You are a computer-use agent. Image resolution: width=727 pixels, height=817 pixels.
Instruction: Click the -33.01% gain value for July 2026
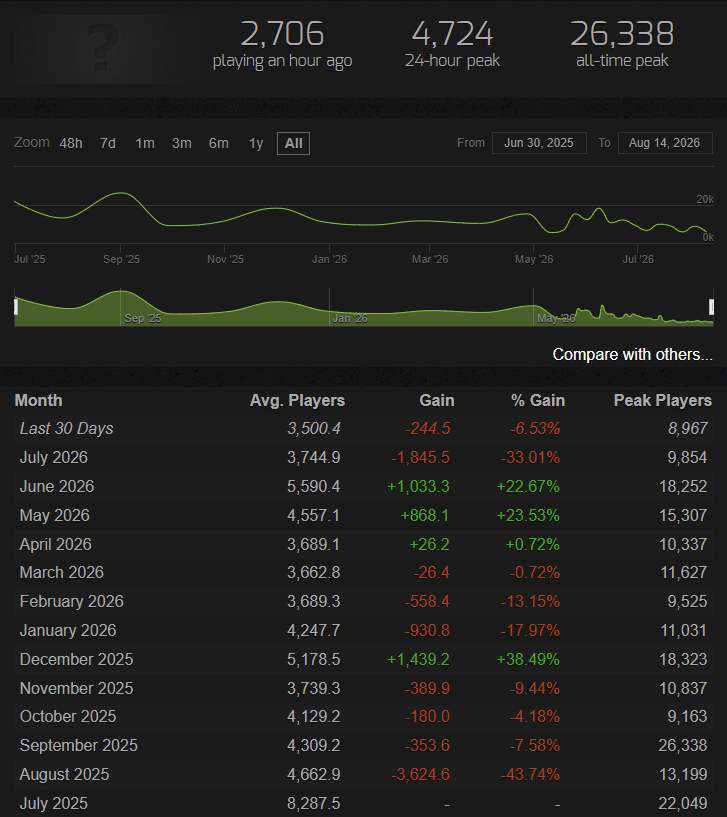[530, 457]
